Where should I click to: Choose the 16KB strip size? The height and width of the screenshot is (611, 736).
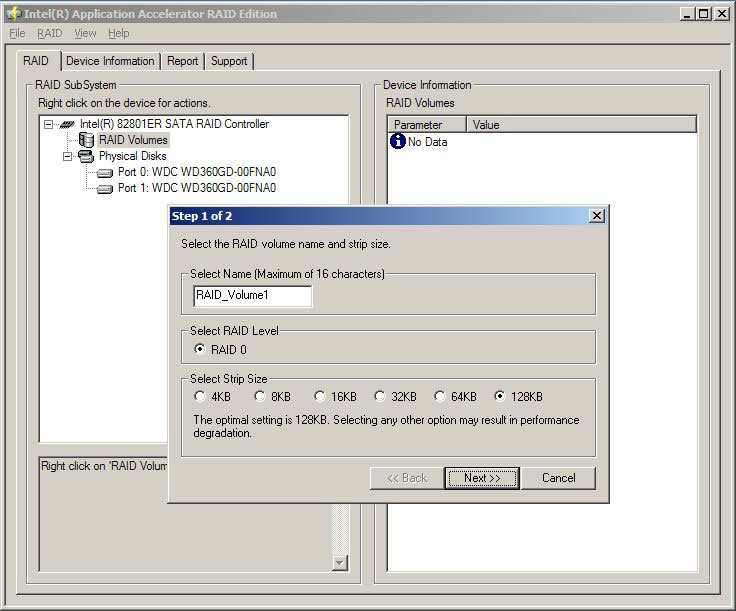pos(320,396)
